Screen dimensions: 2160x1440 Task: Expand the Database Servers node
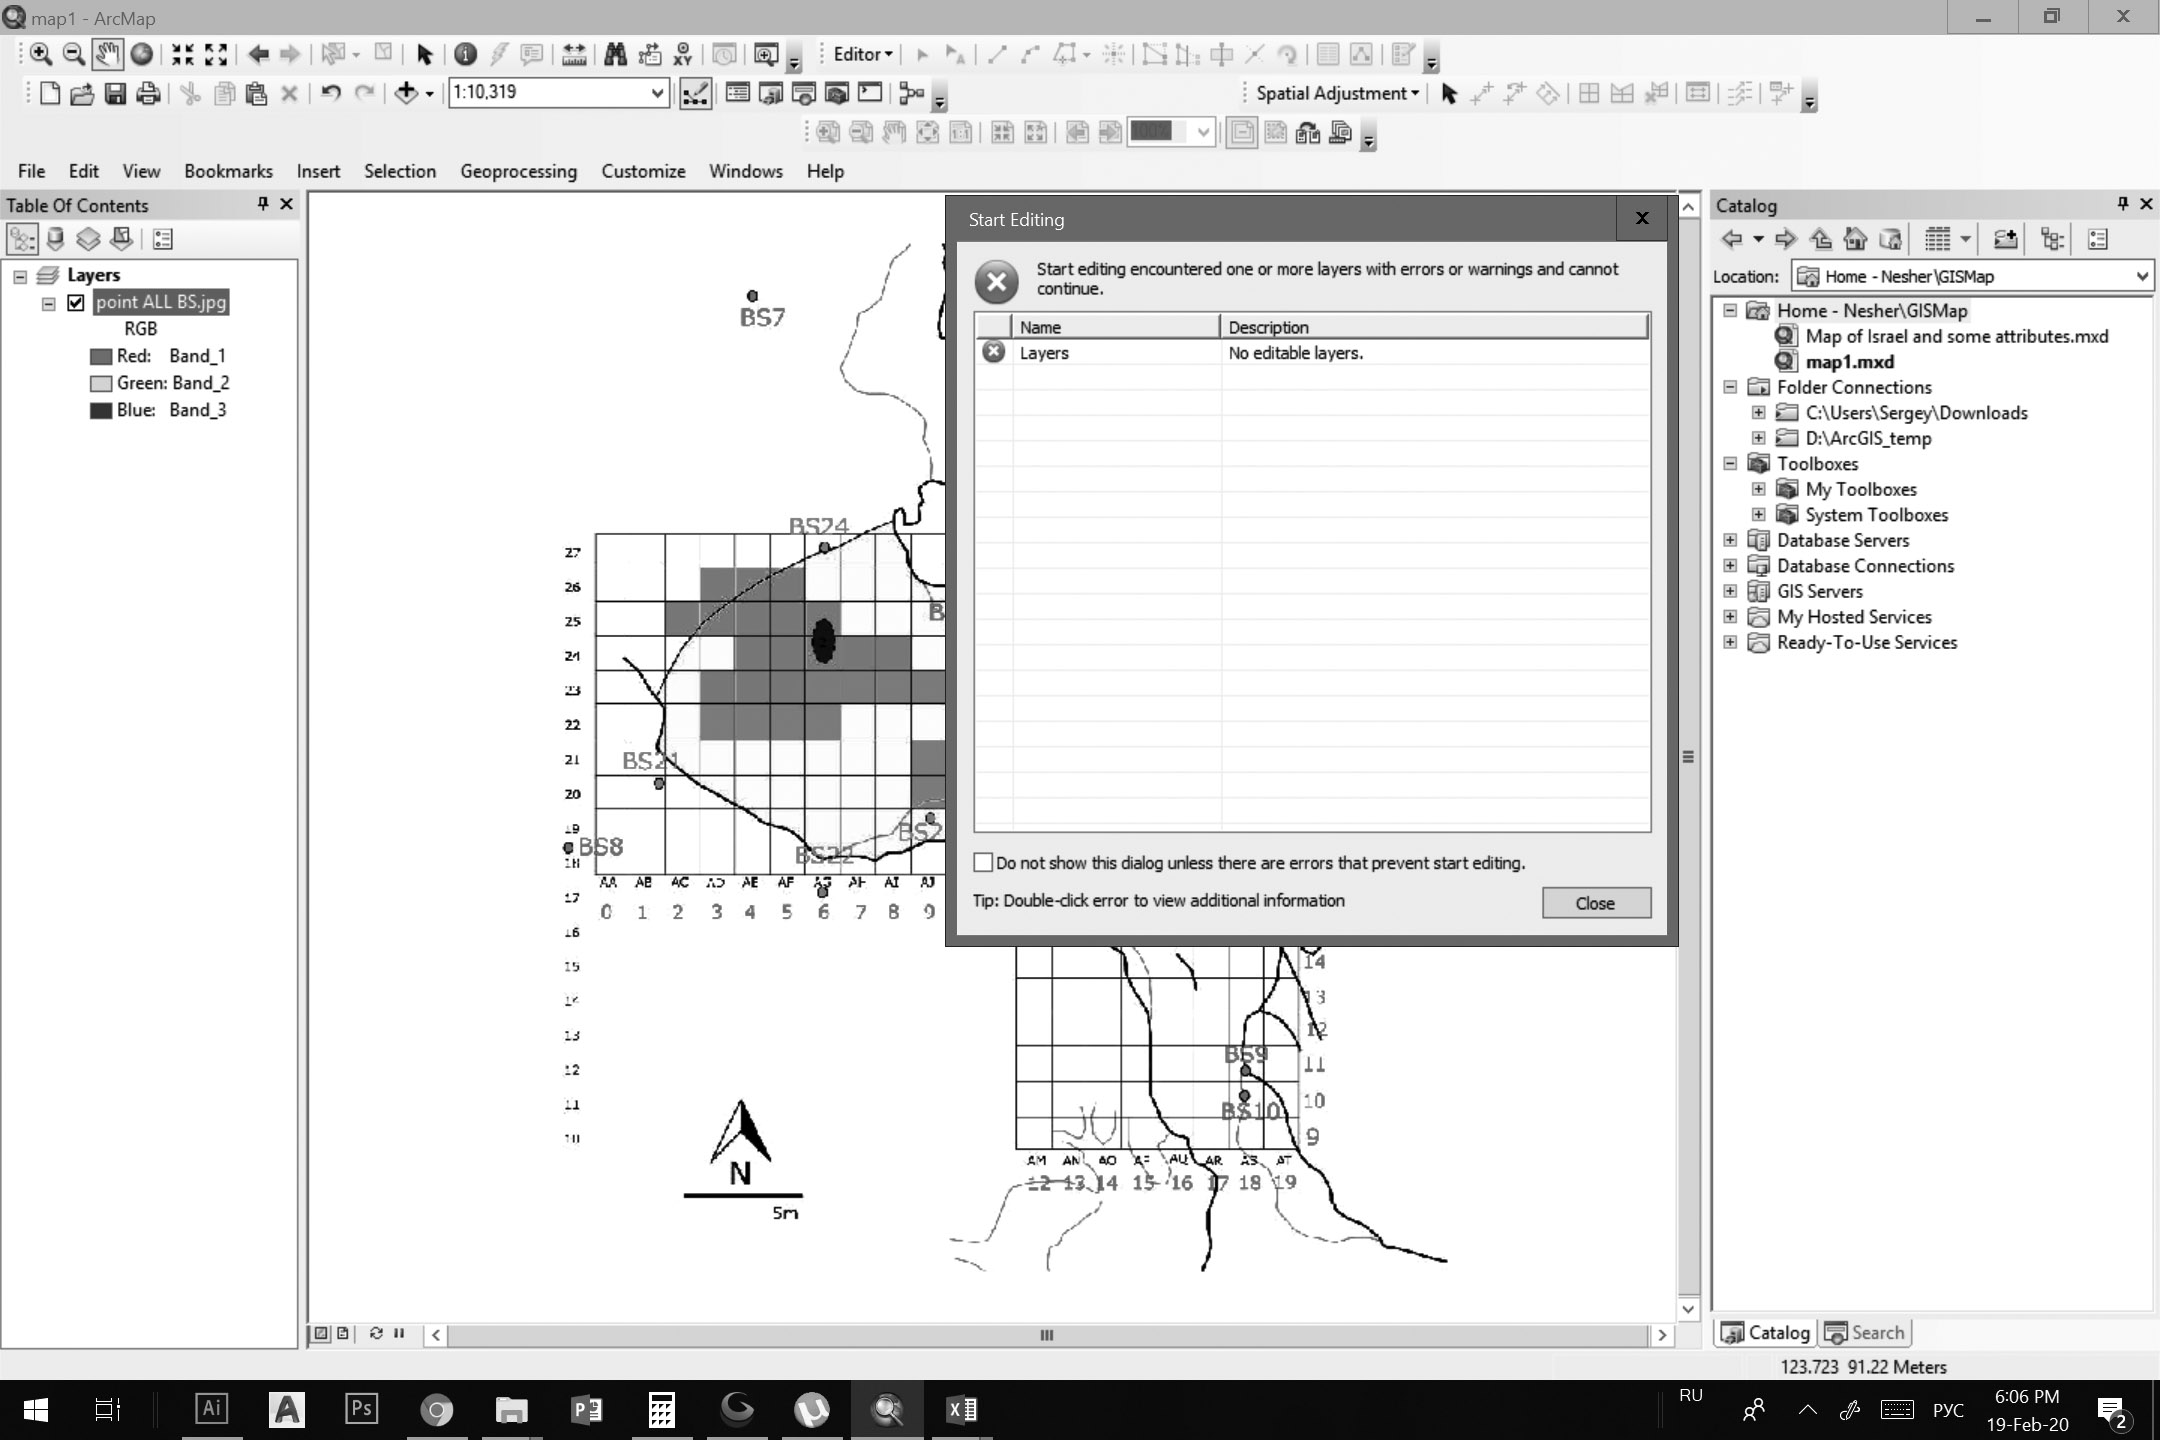[1730, 540]
